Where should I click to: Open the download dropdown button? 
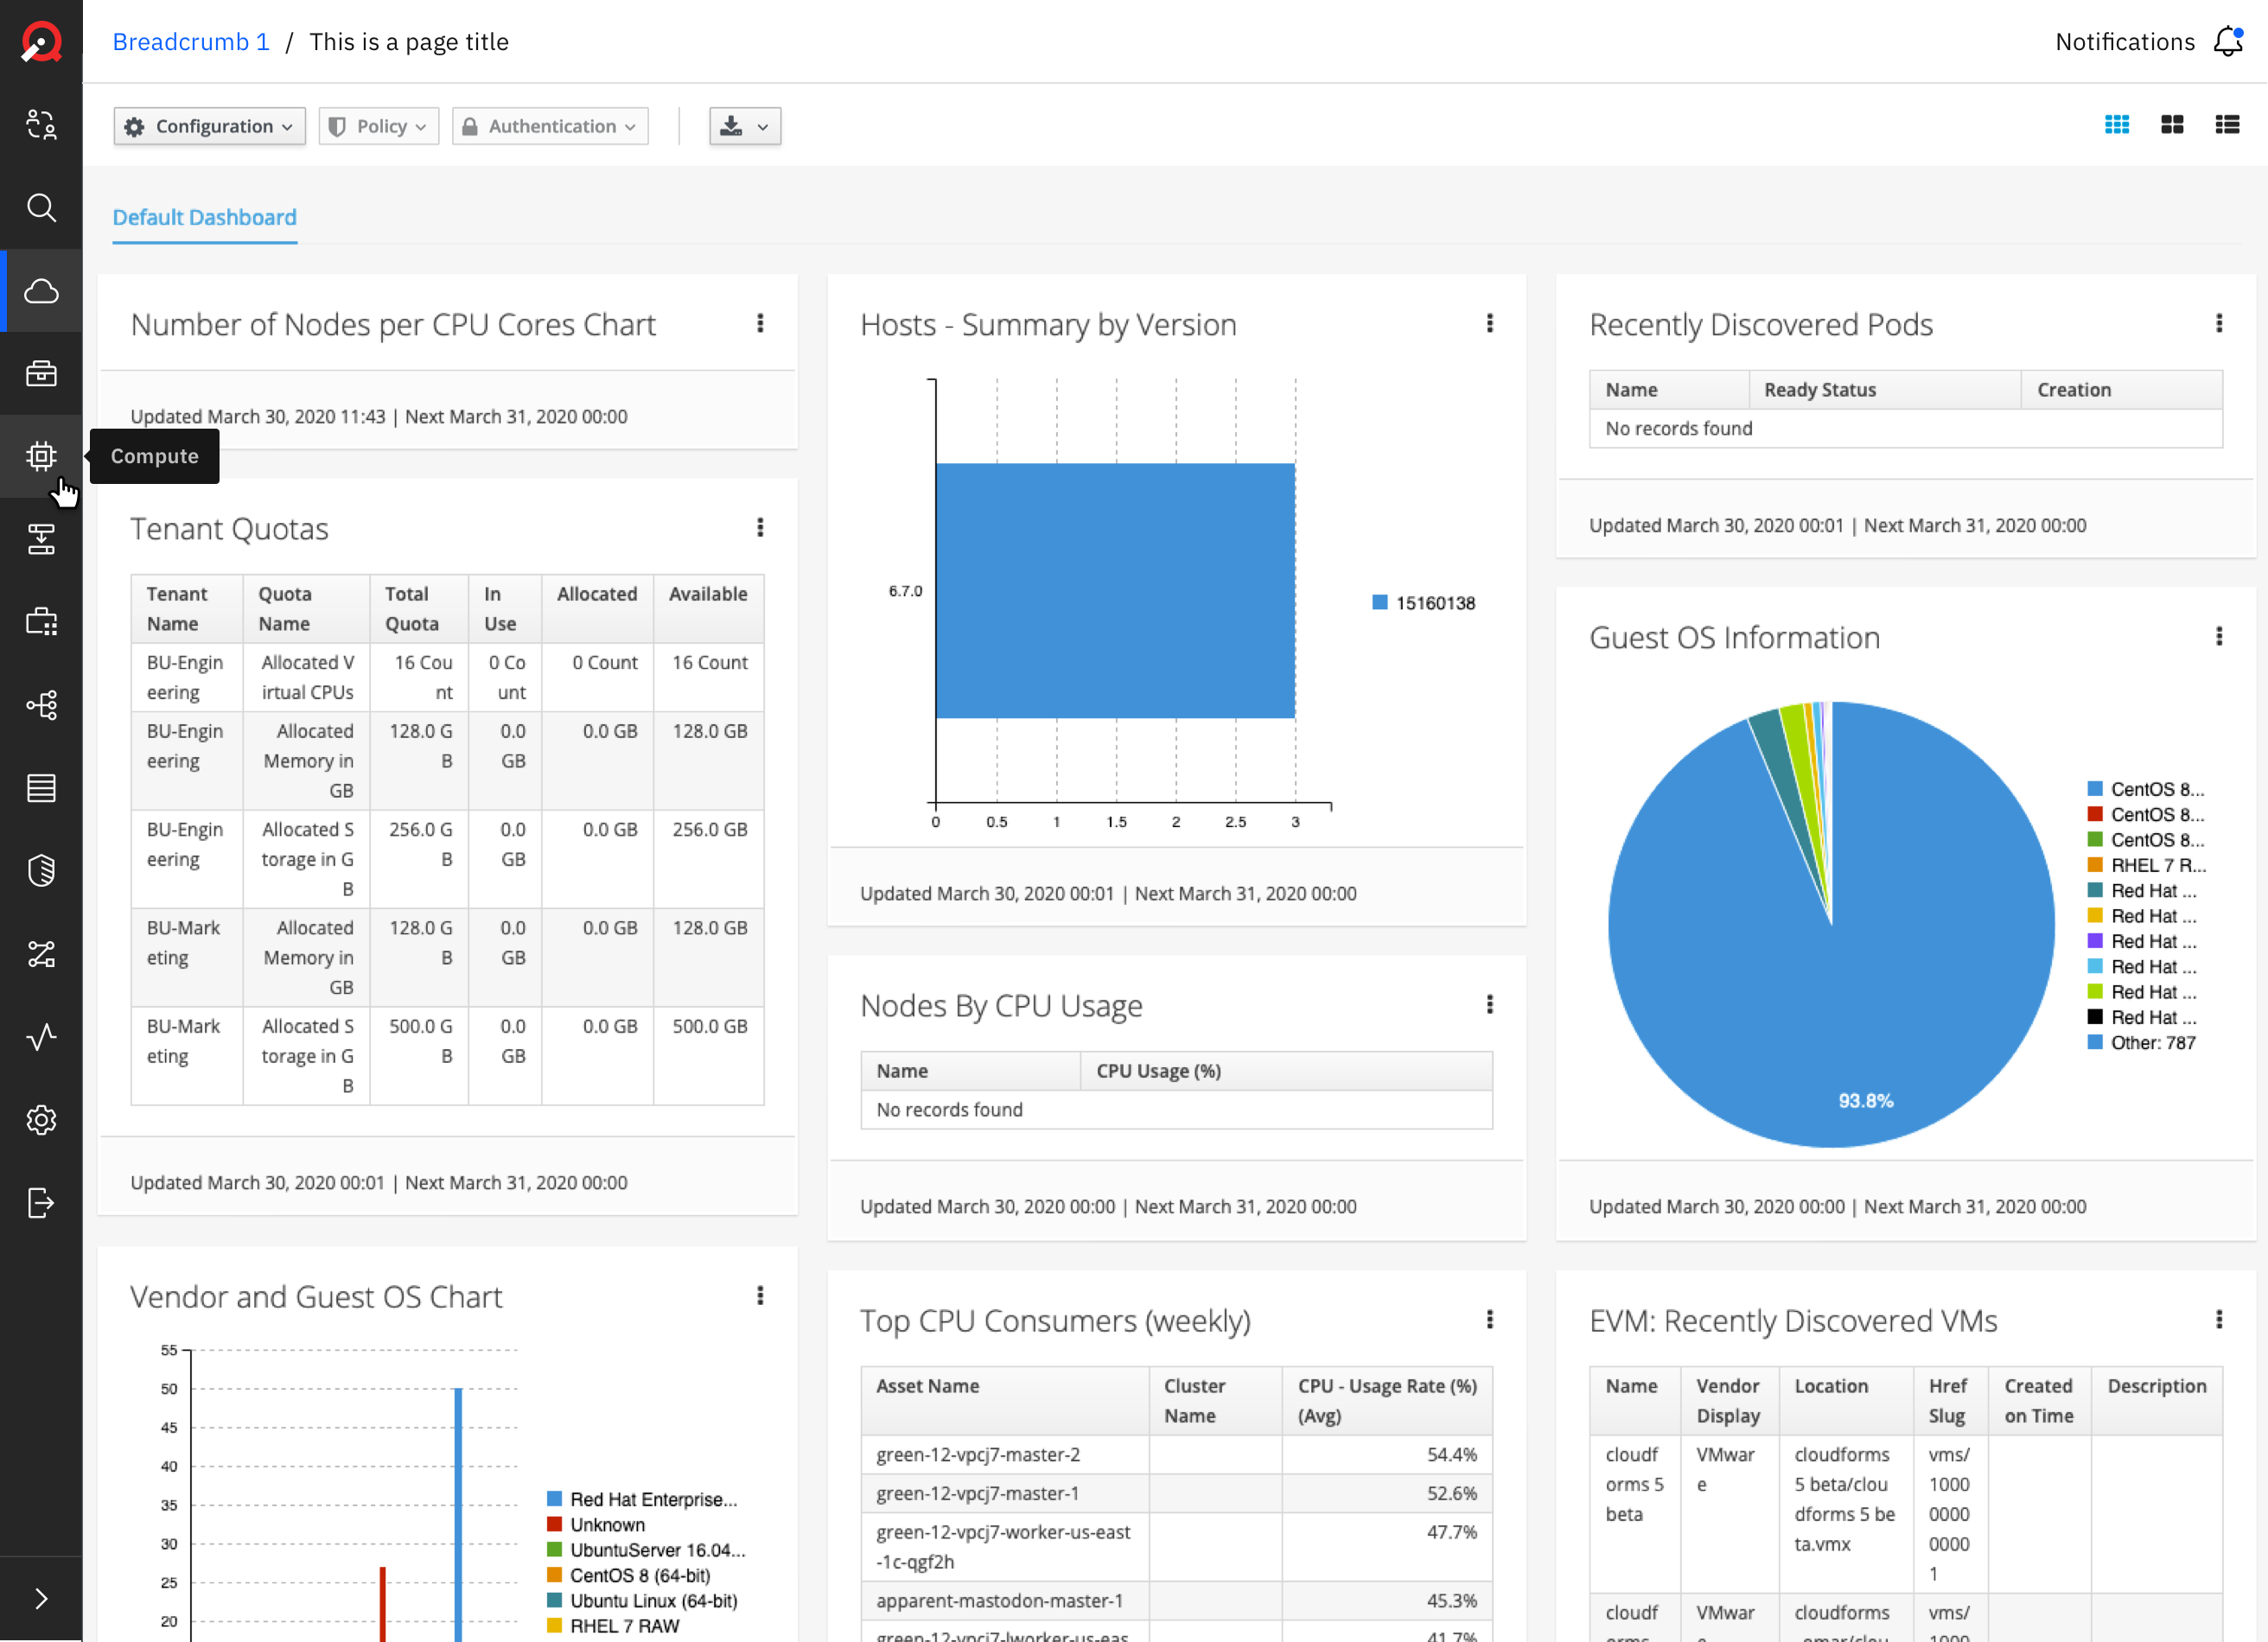745,126
